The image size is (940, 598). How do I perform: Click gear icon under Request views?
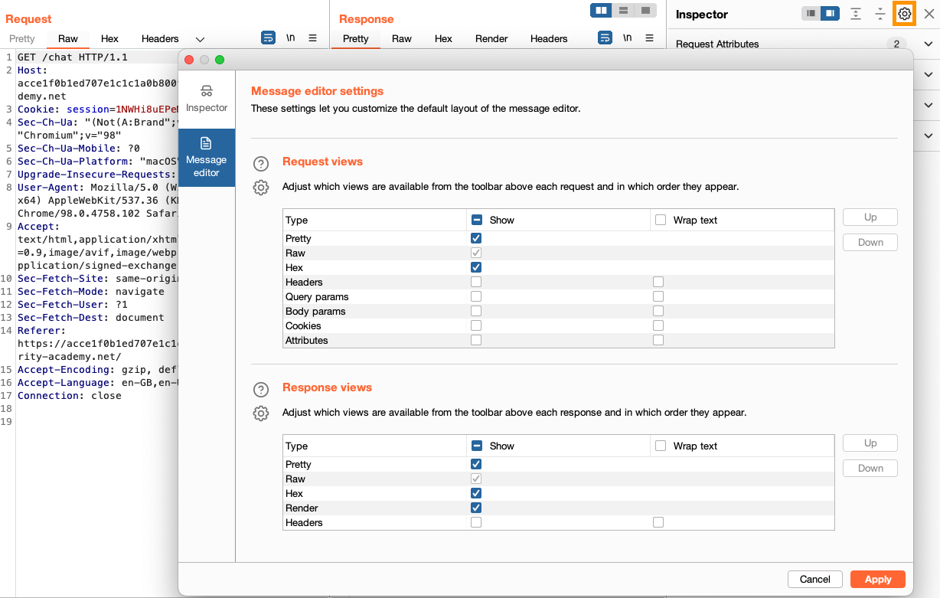coord(261,188)
